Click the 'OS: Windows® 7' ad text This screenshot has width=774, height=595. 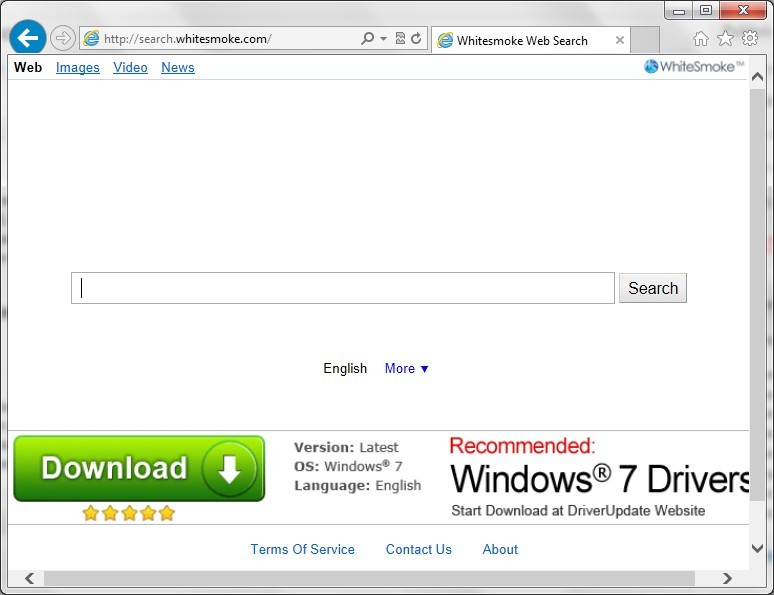[x=348, y=466]
